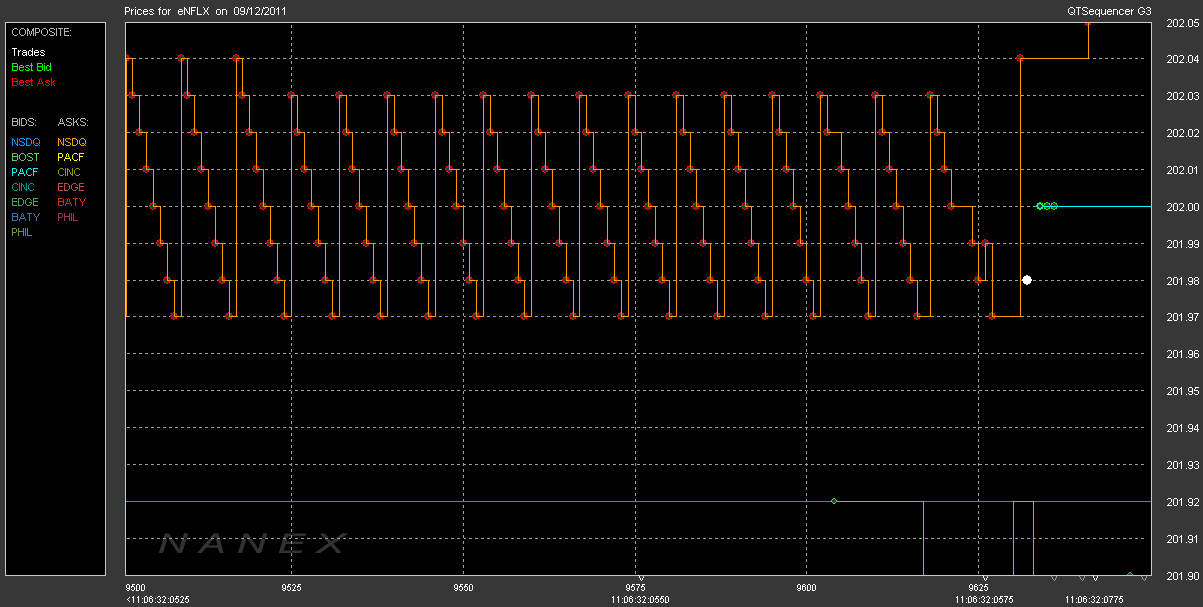Image resolution: width=1203 pixels, height=607 pixels.
Task: Click BATY in the BIDS column
Action: [x=25, y=217]
